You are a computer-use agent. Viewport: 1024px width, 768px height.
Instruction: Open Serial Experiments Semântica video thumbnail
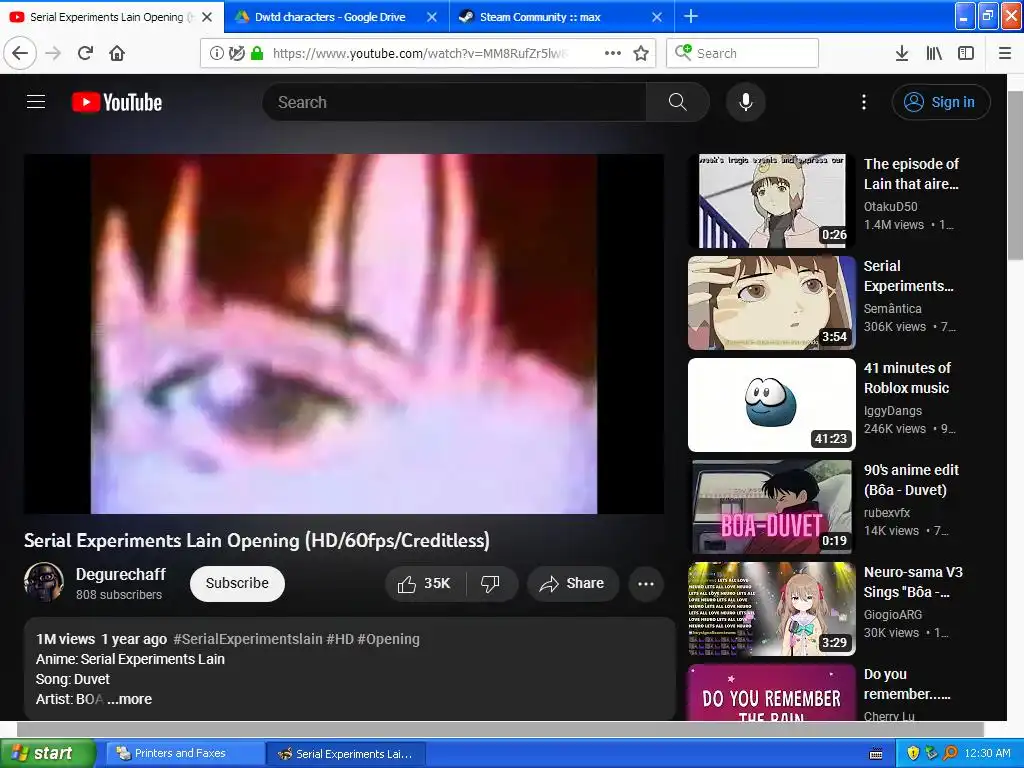point(771,303)
